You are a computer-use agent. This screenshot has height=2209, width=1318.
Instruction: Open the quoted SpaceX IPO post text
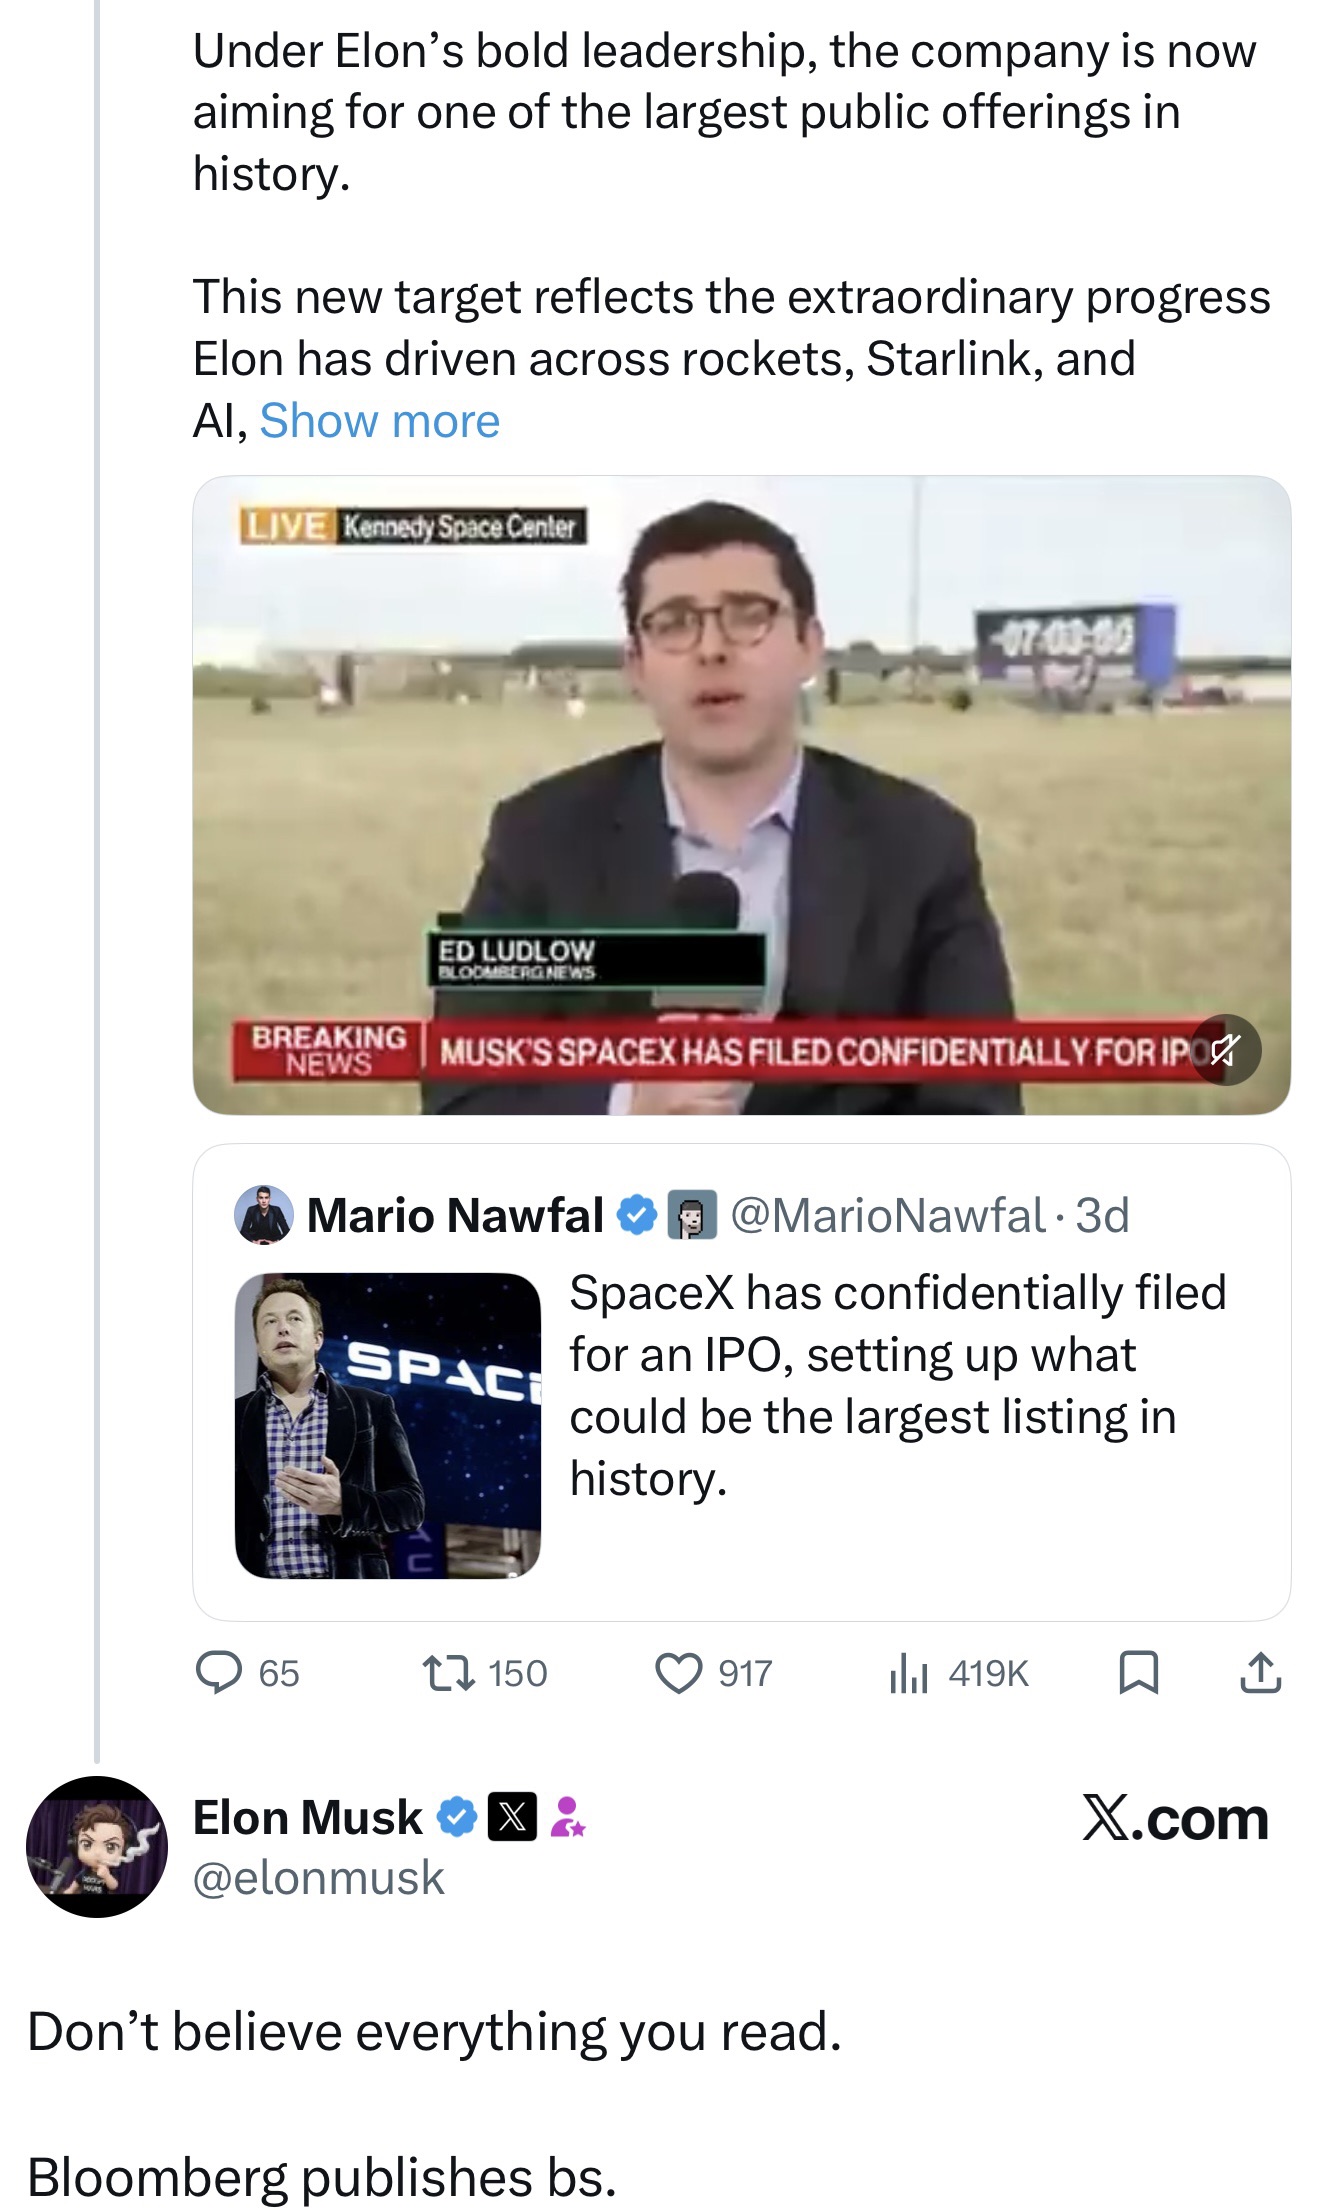pos(897,1385)
